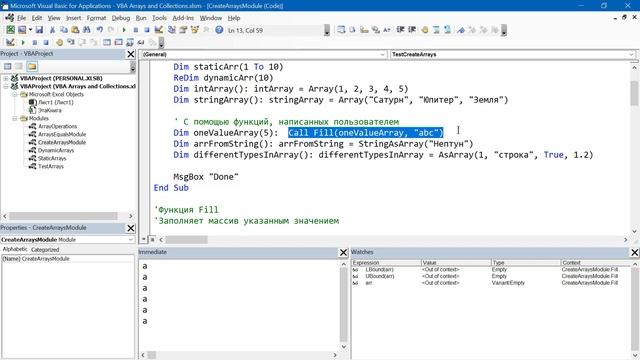This screenshot has height=360, width=640.
Task: Switch to Alphabetic properties tab
Action: click(15, 249)
